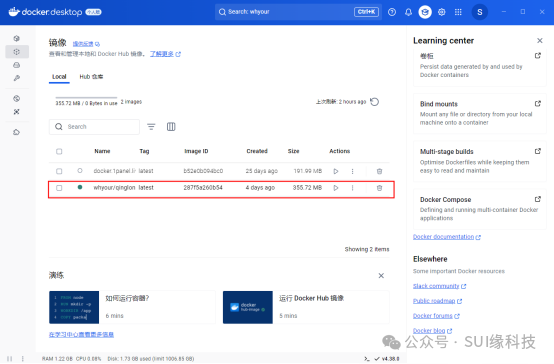Open more actions for whyour/qinglong image
This screenshot has width=554, height=364.
pyautogui.click(x=352, y=188)
